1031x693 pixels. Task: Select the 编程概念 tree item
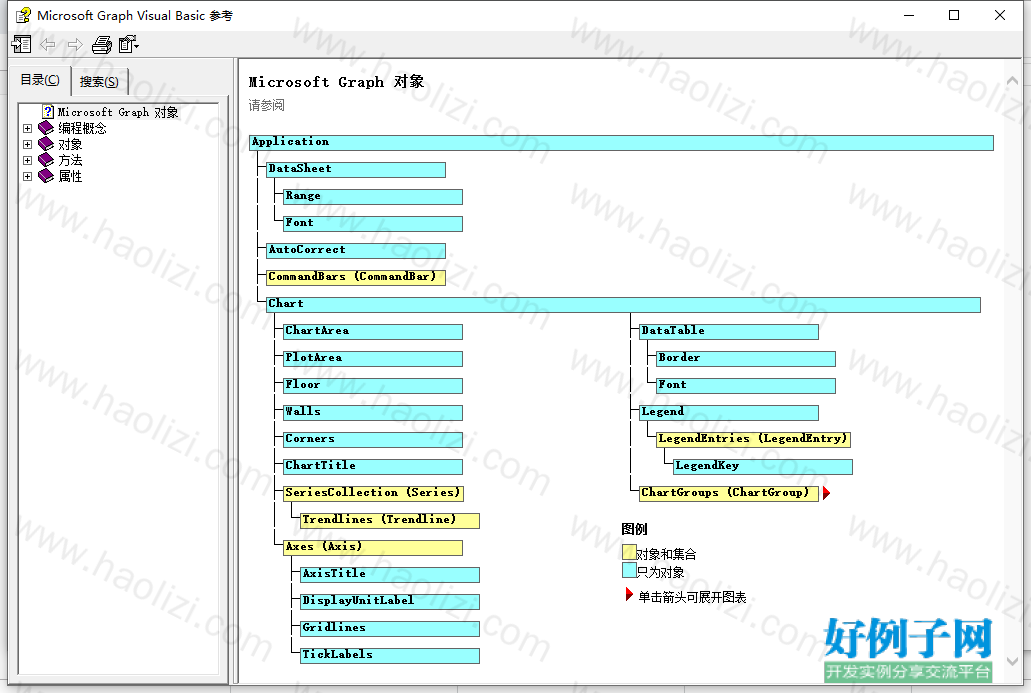point(82,128)
